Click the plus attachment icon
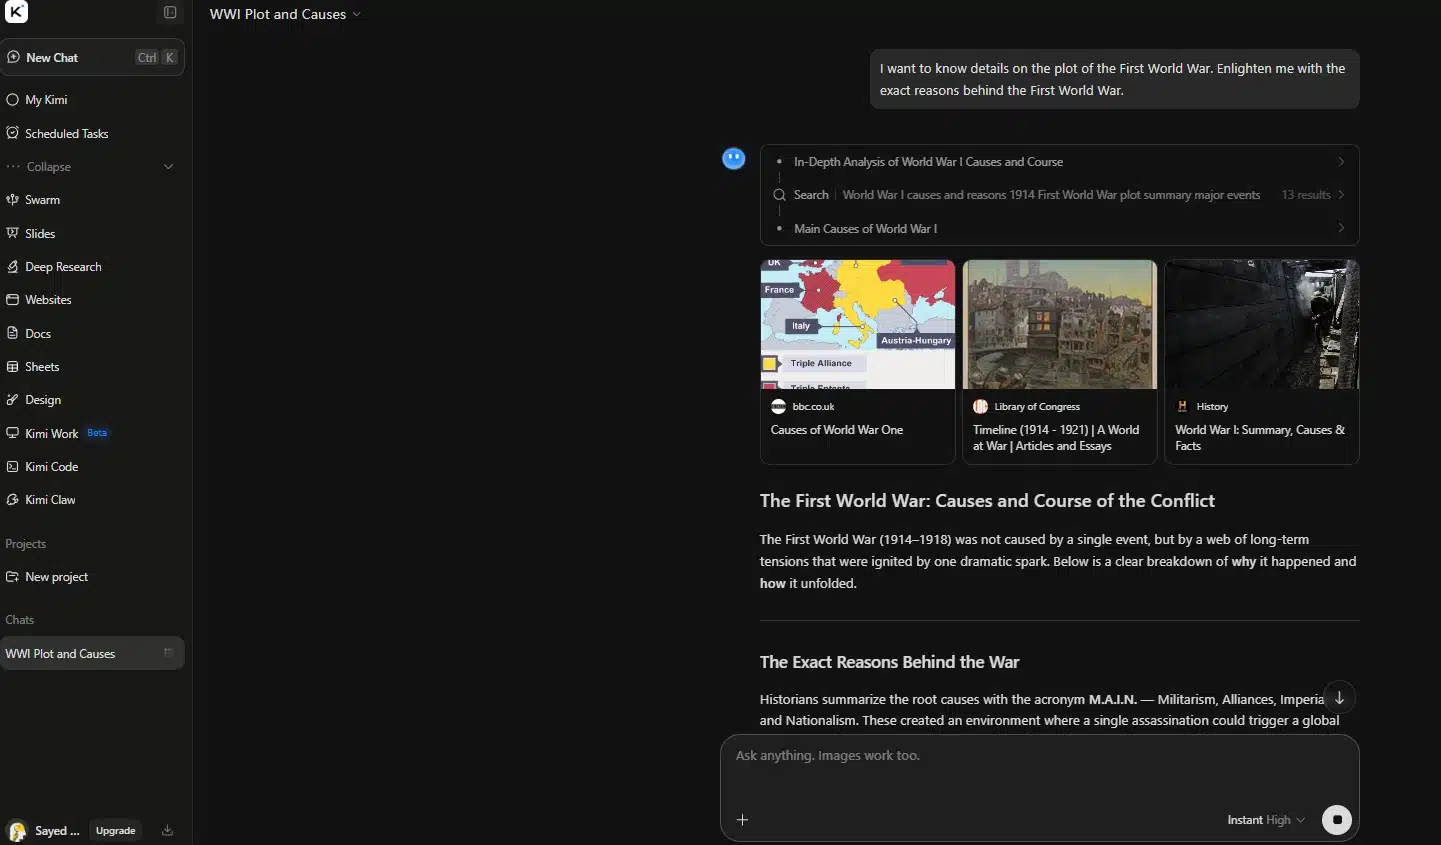This screenshot has width=1441, height=845. point(743,820)
